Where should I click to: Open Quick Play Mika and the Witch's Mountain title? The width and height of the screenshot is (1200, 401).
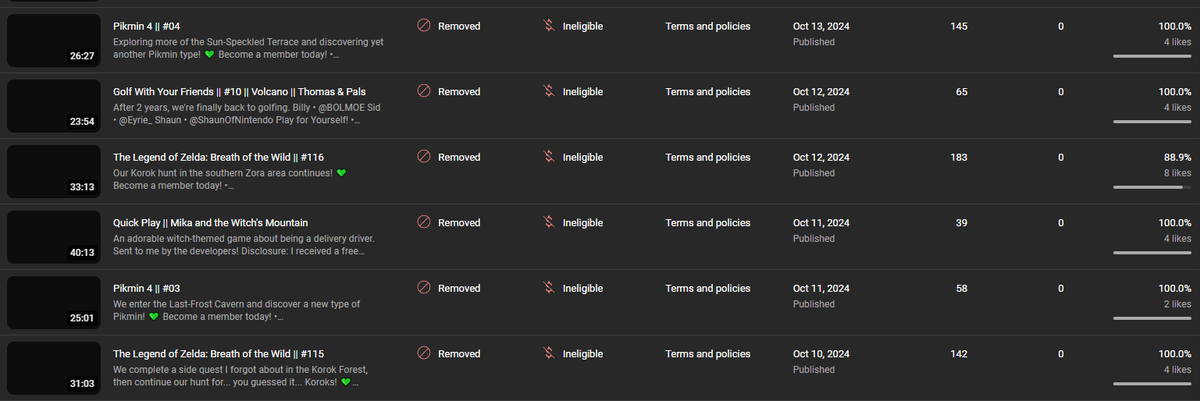[211, 223]
